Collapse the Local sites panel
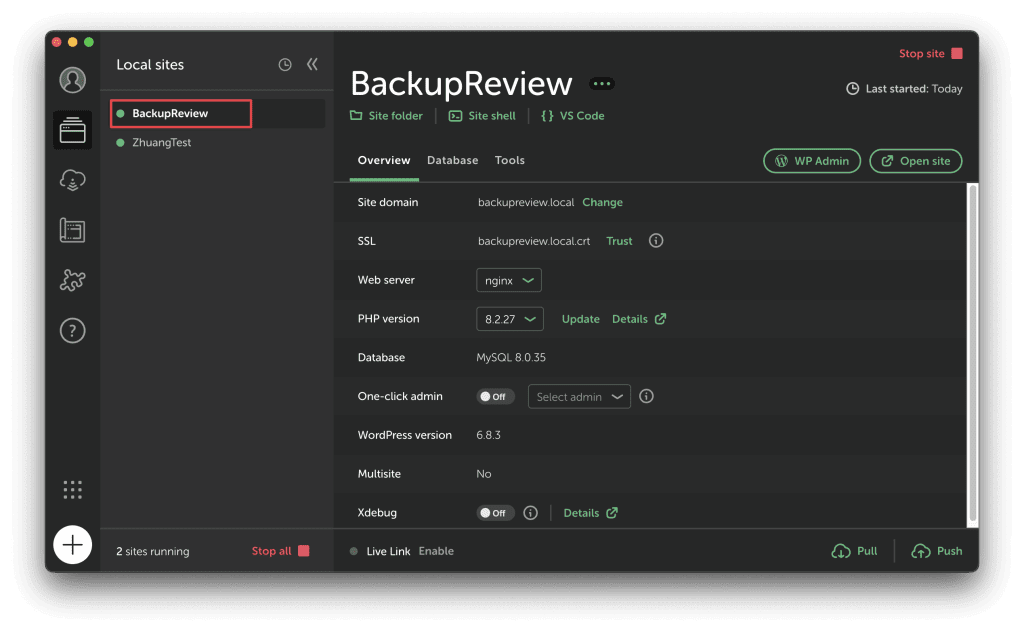The width and height of the screenshot is (1024, 632). [x=312, y=65]
